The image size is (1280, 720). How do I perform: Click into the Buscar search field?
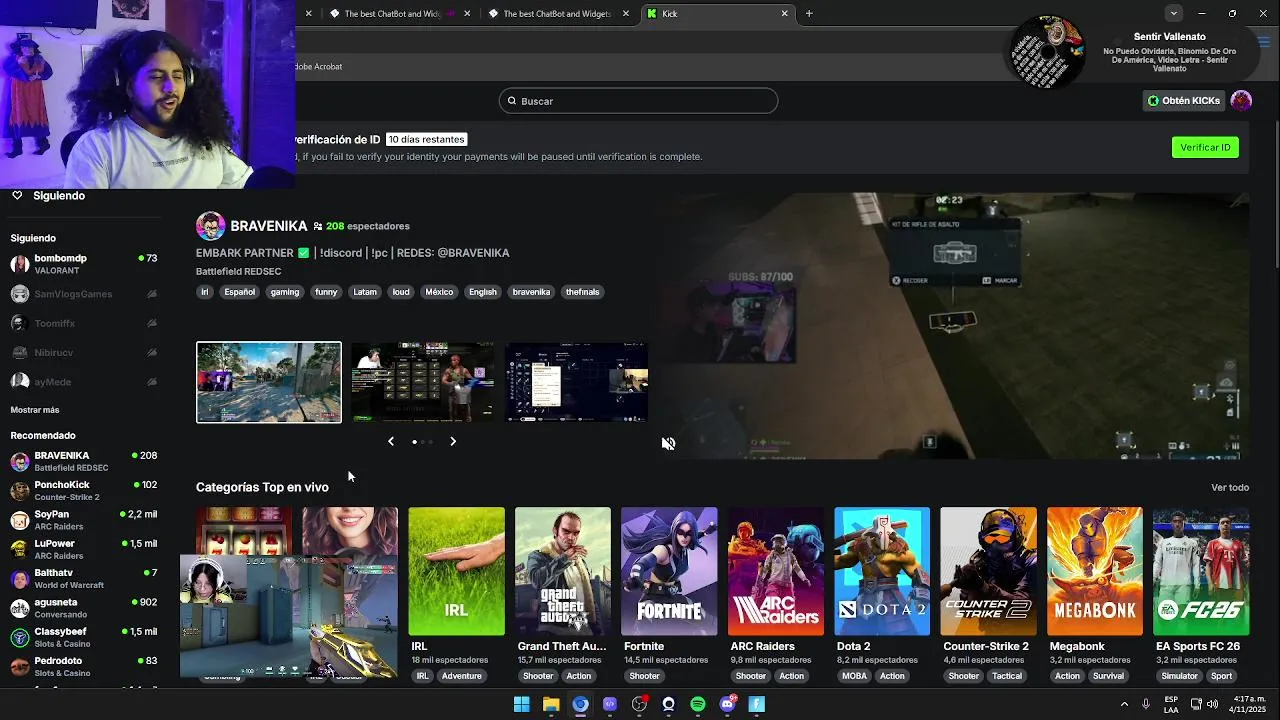click(638, 101)
